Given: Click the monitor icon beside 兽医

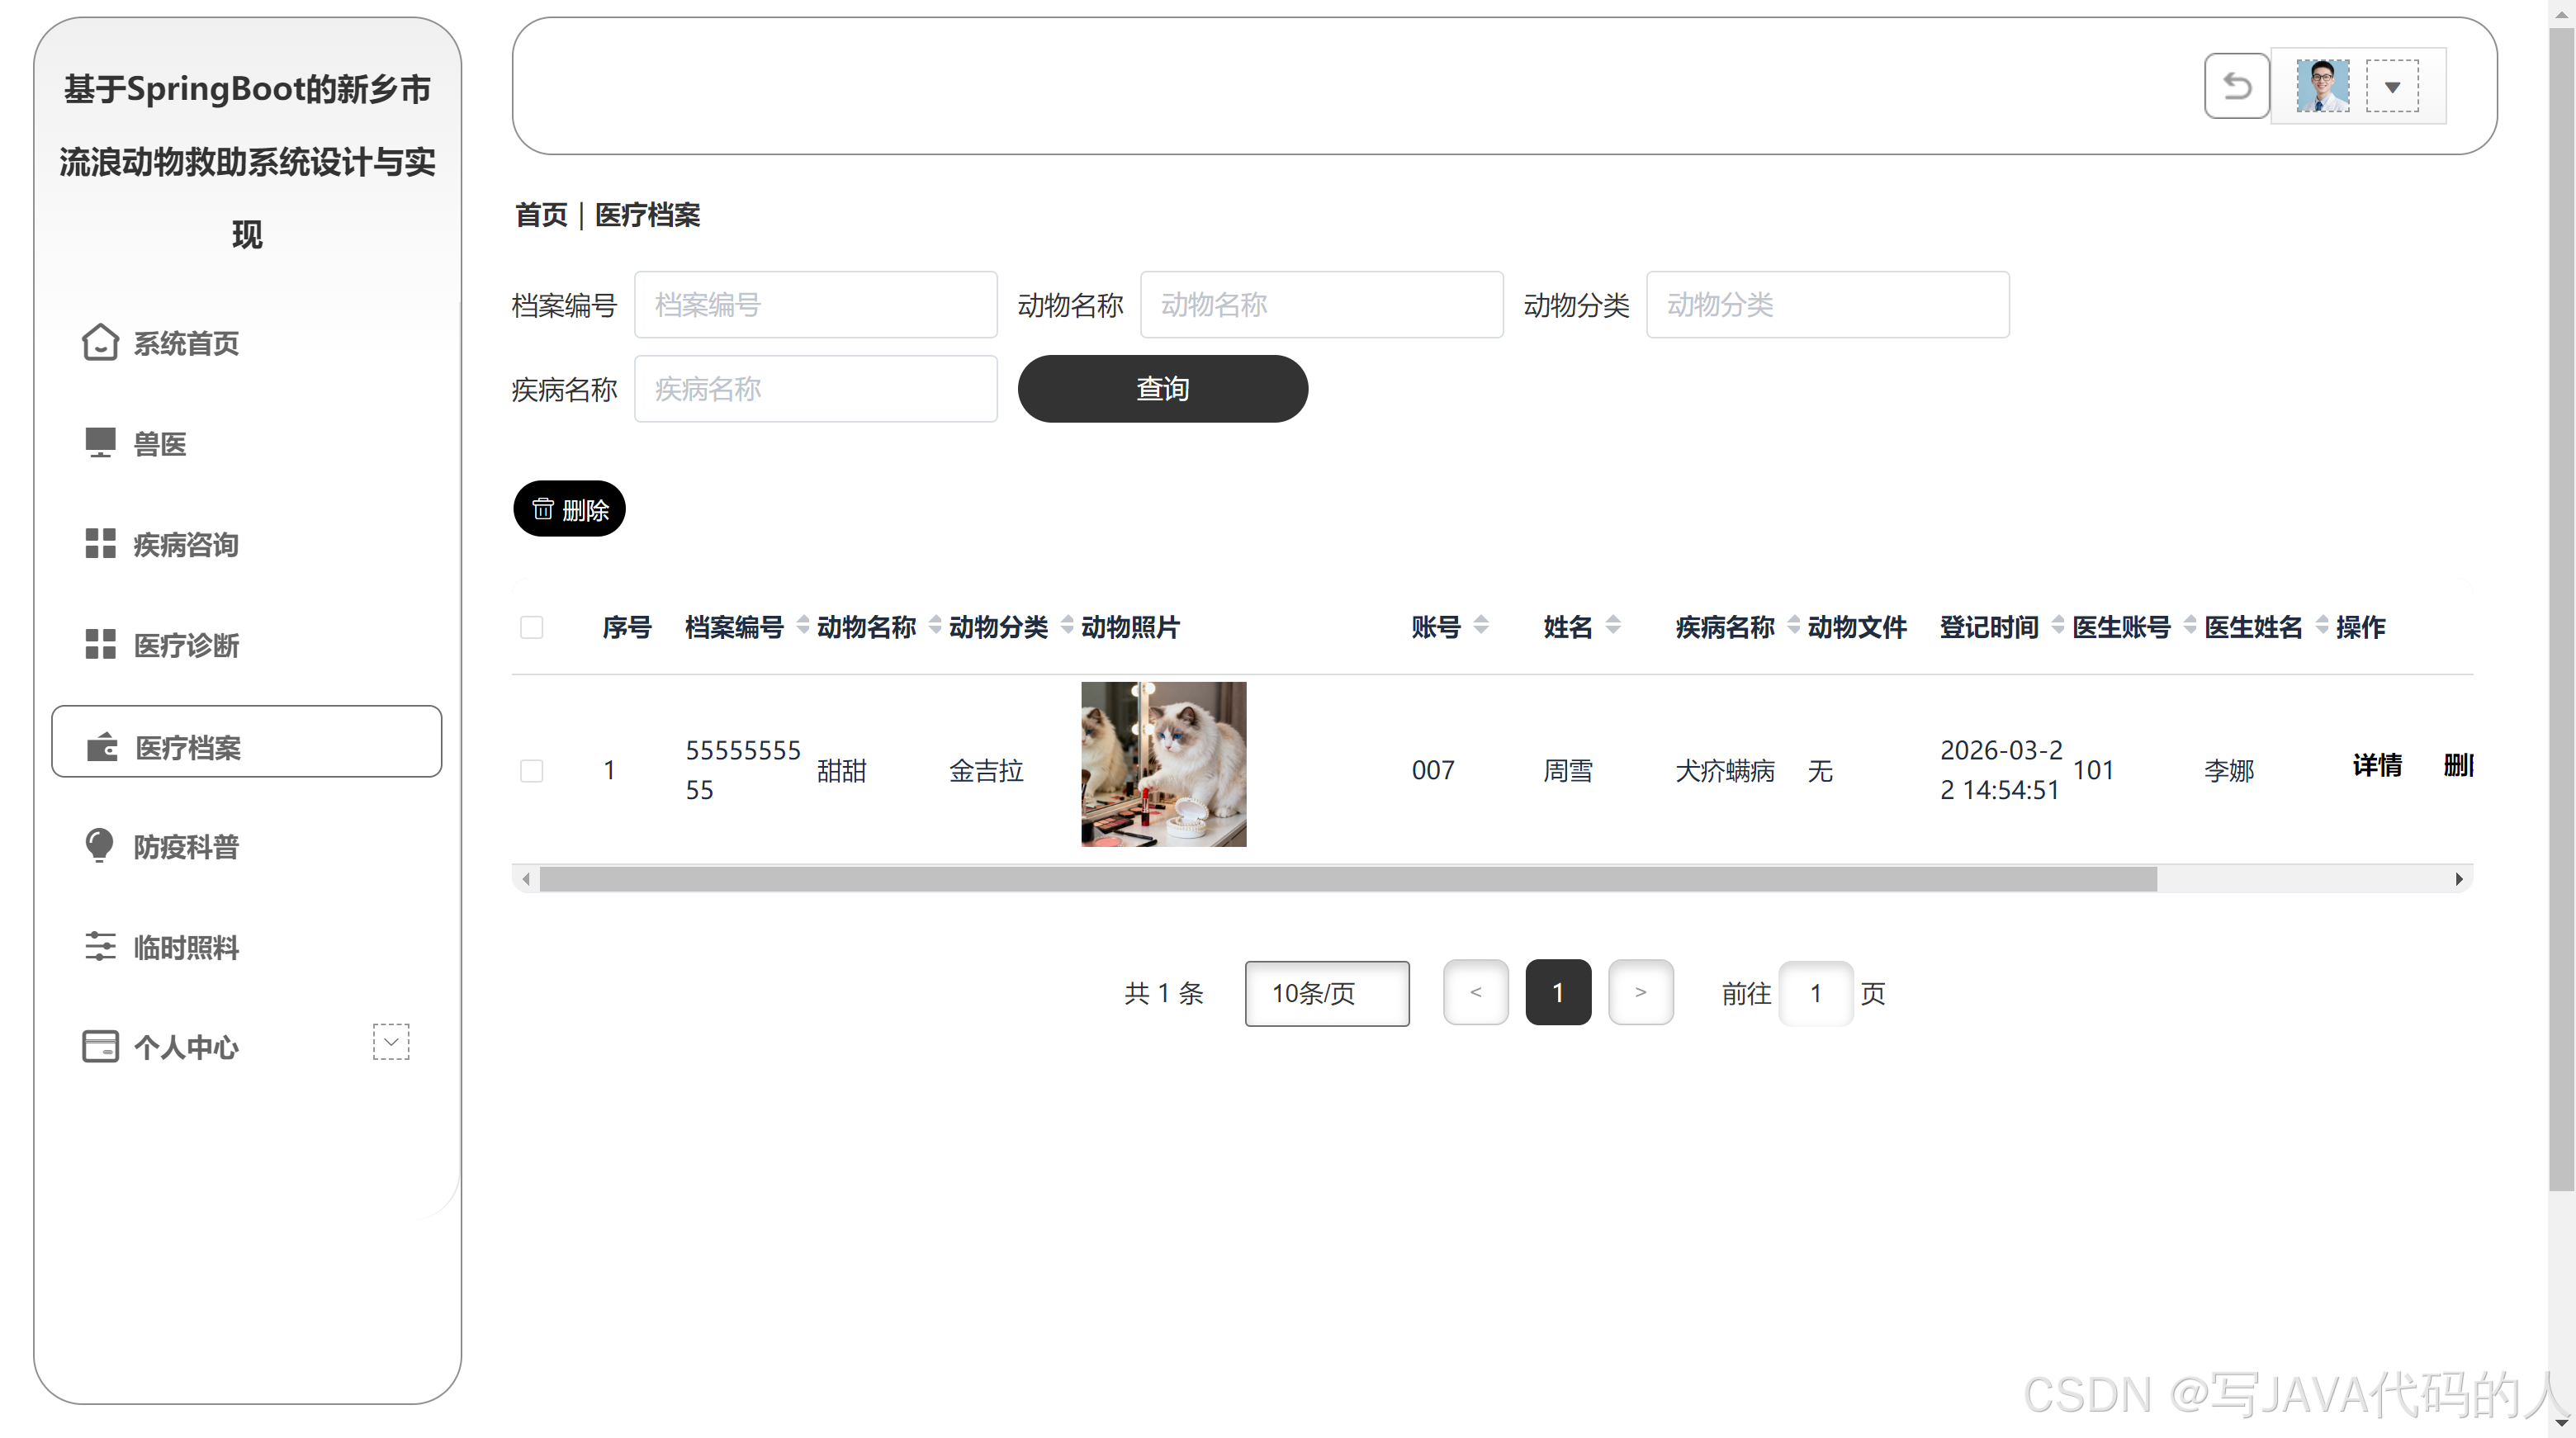Looking at the screenshot, I should (100, 442).
